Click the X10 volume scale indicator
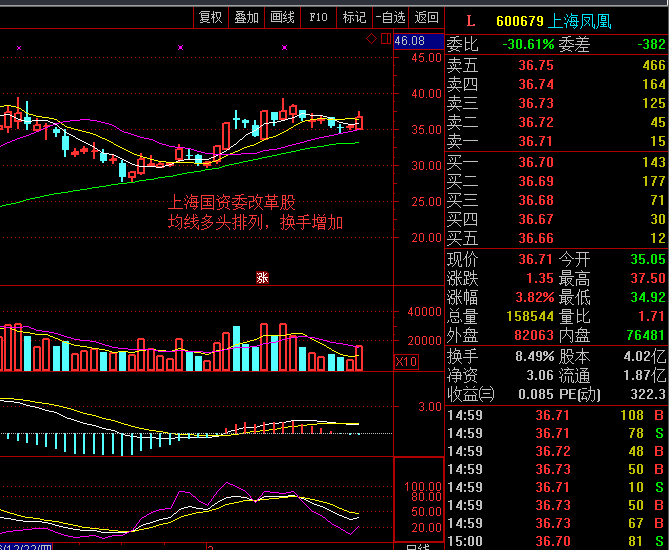The height and width of the screenshot is (550, 669). 406,362
